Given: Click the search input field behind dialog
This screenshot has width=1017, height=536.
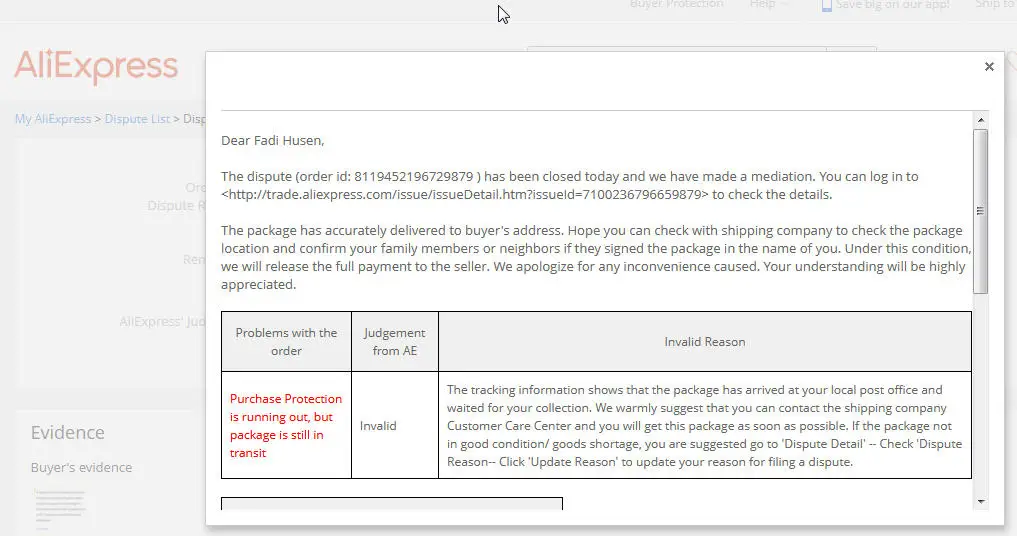Looking at the screenshot, I should [676, 49].
